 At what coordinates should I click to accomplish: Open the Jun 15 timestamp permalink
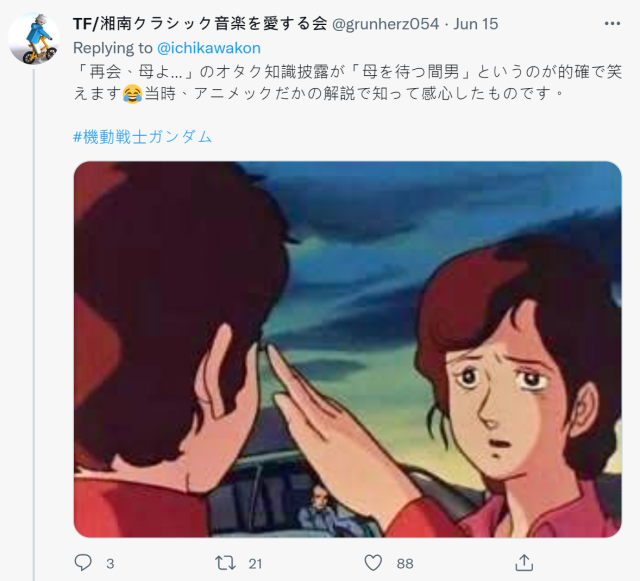coord(476,24)
